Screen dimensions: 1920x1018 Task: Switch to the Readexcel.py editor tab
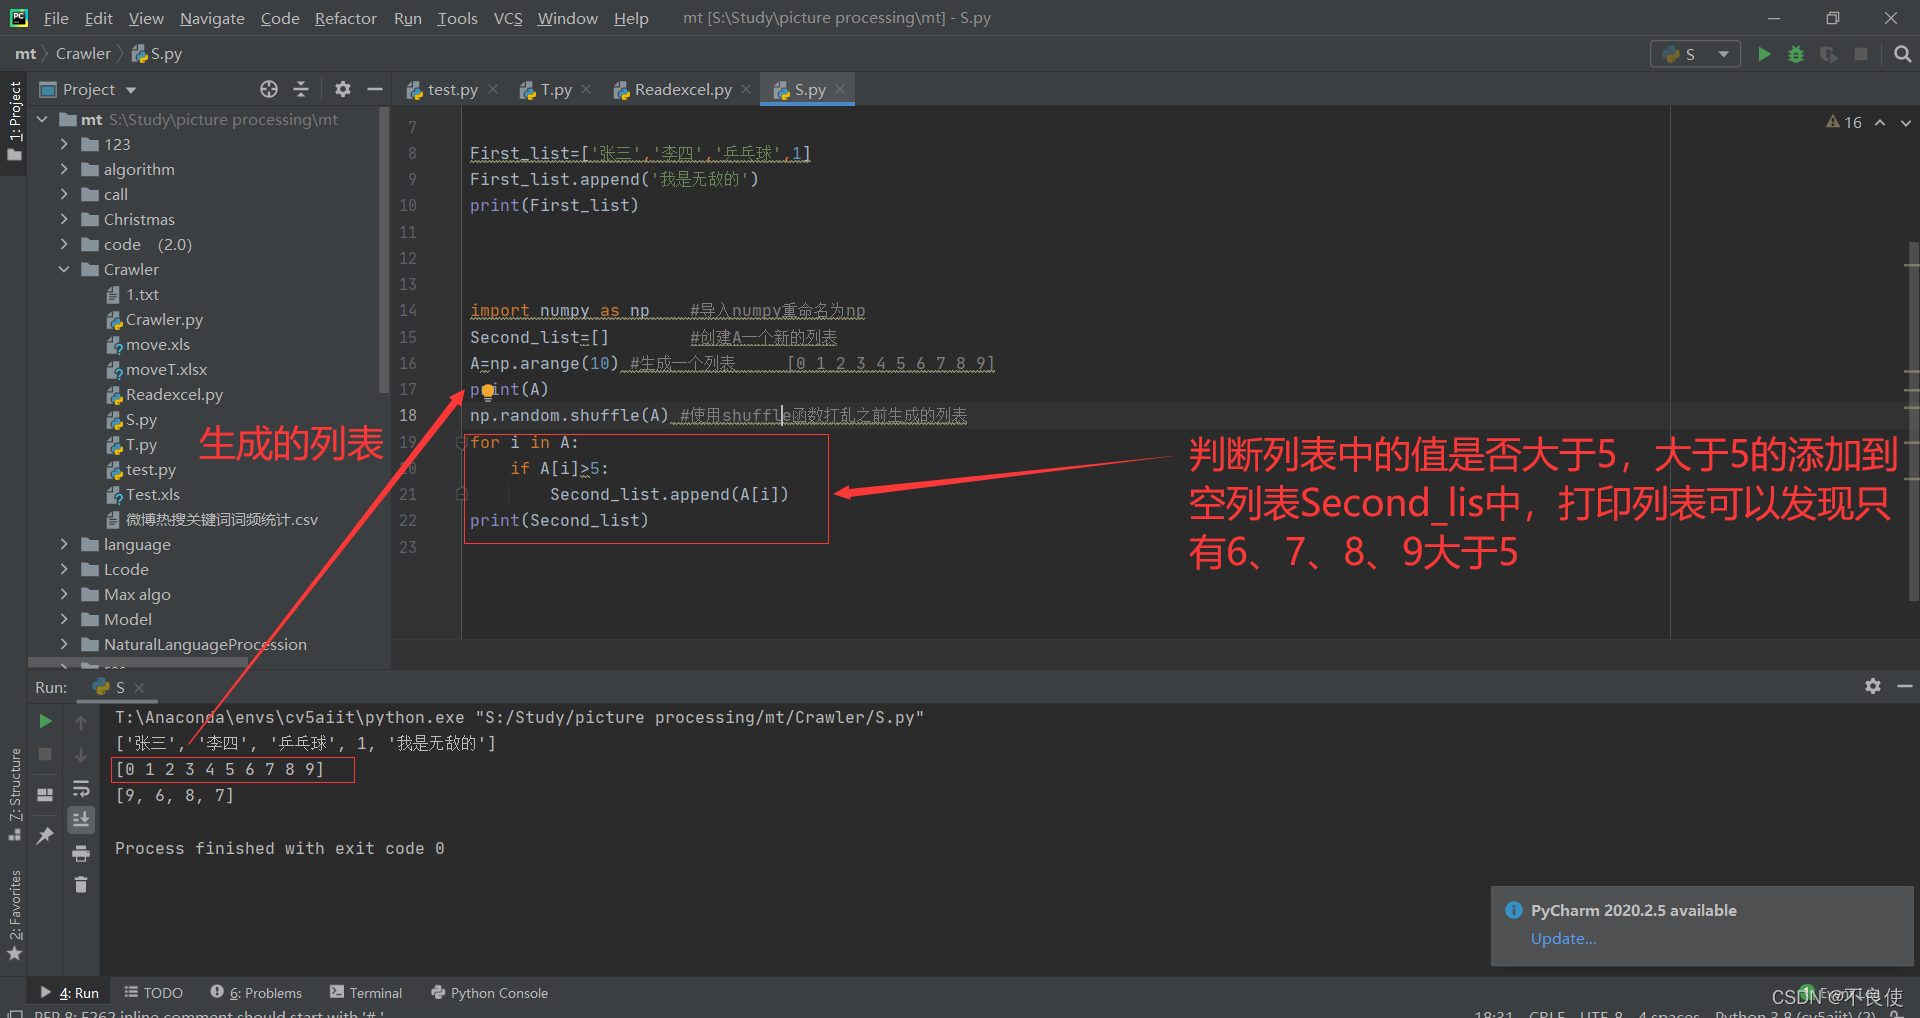point(683,89)
